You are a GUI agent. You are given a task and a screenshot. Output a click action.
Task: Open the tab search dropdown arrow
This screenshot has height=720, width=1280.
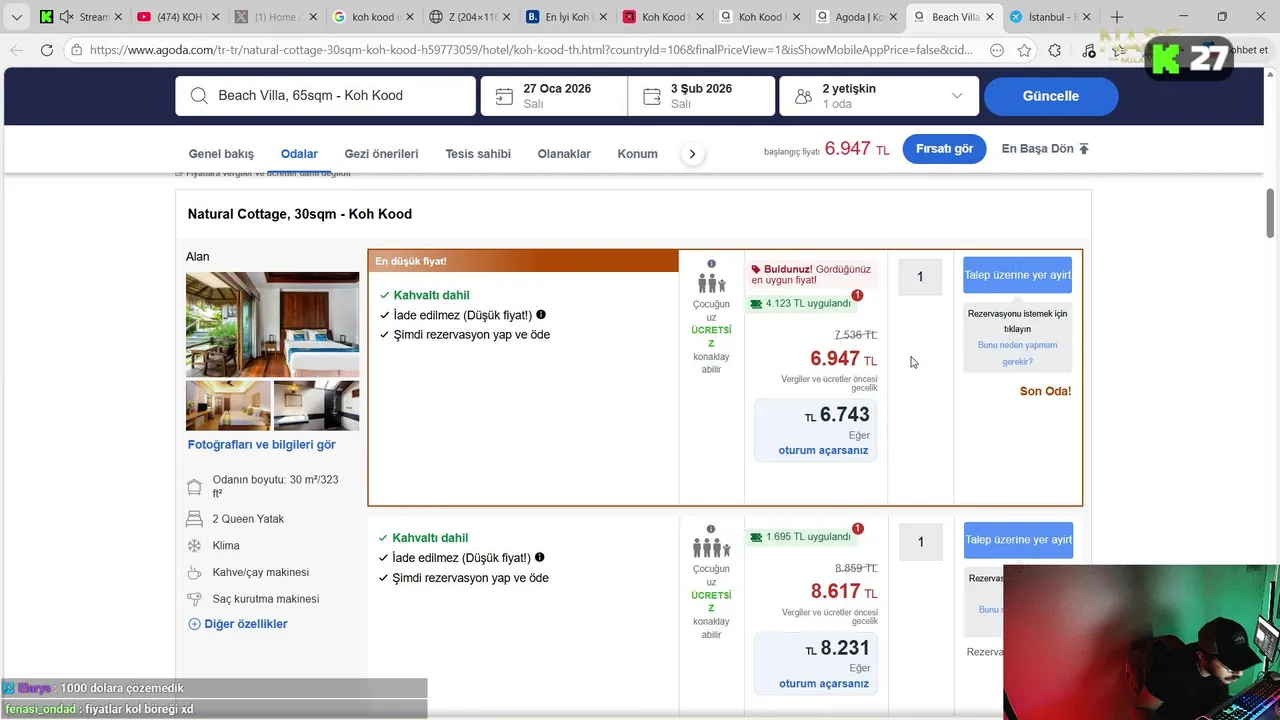(x=16, y=17)
